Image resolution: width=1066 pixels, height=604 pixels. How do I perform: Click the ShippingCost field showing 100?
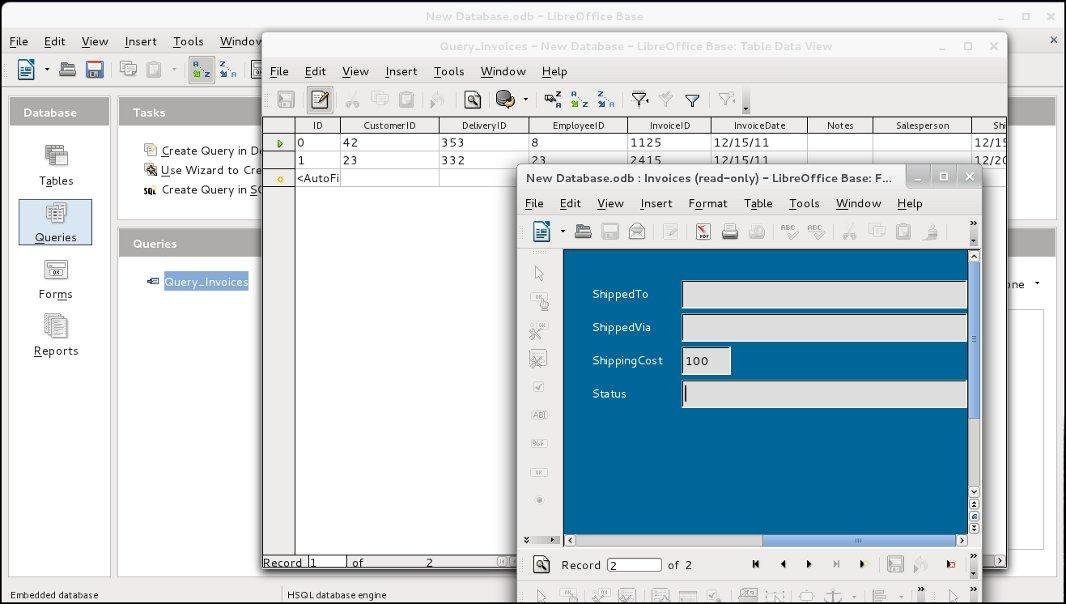coord(706,360)
